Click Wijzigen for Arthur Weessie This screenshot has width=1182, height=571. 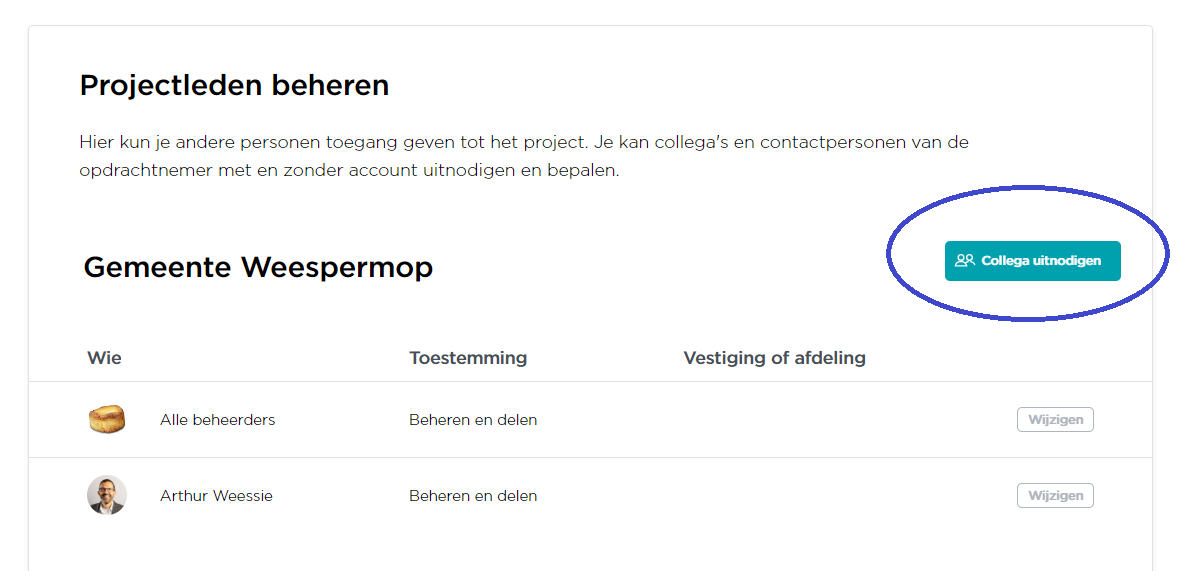coord(1055,496)
